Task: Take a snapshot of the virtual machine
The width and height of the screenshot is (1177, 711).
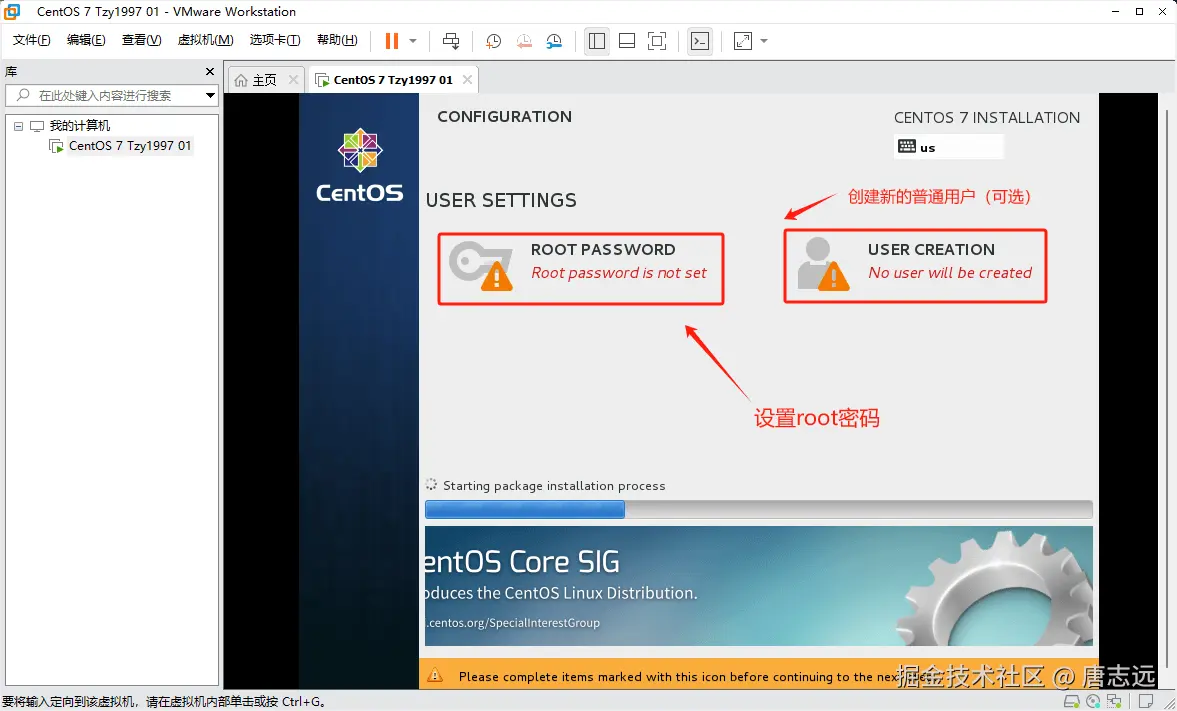Action: click(x=493, y=41)
